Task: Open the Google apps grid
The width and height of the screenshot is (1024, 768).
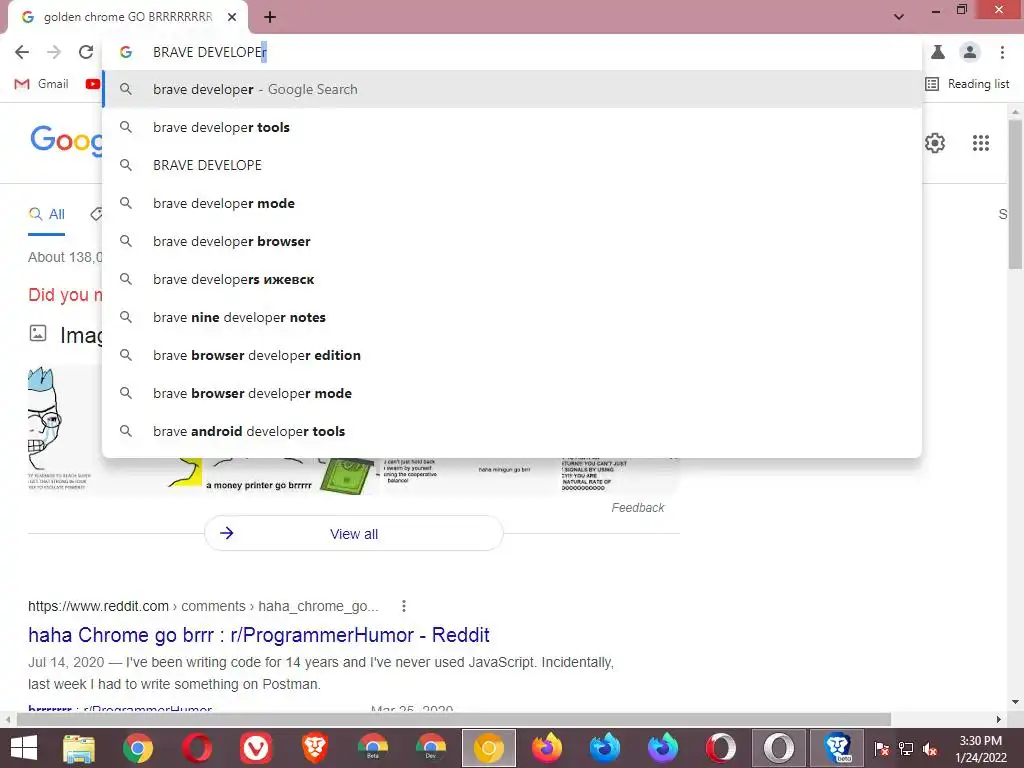Action: click(x=980, y=143)
